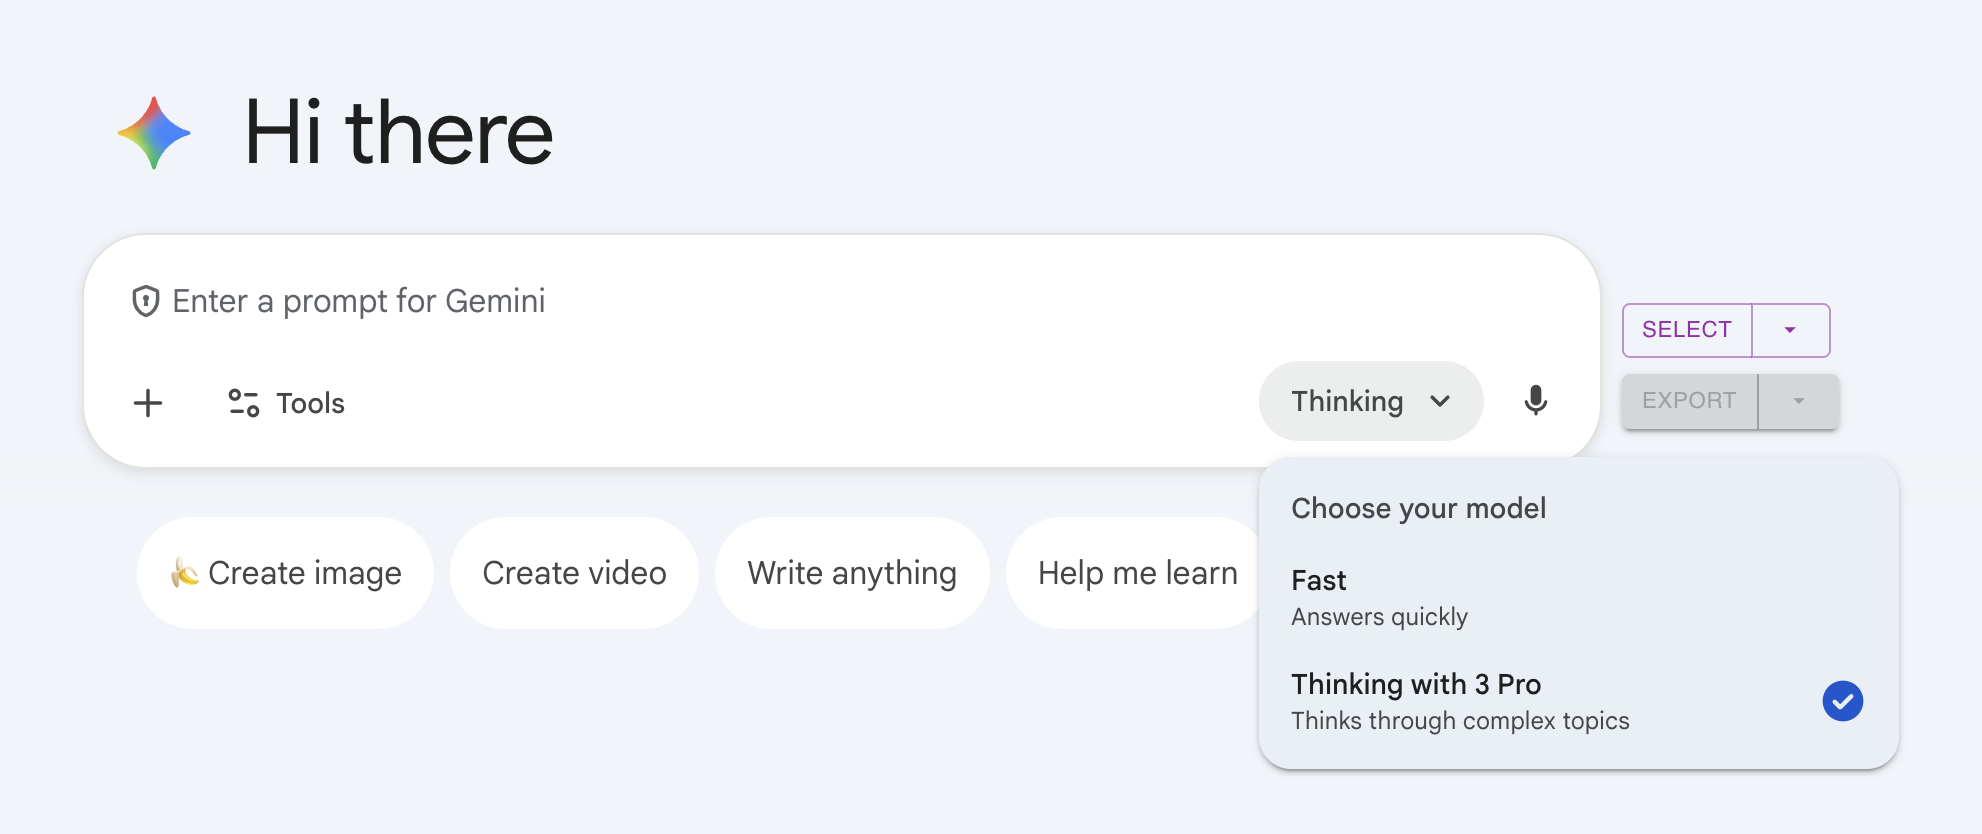This screenshot has height=834, width=1982.
Task: Click the plus icon to add files
Action: 148,403
